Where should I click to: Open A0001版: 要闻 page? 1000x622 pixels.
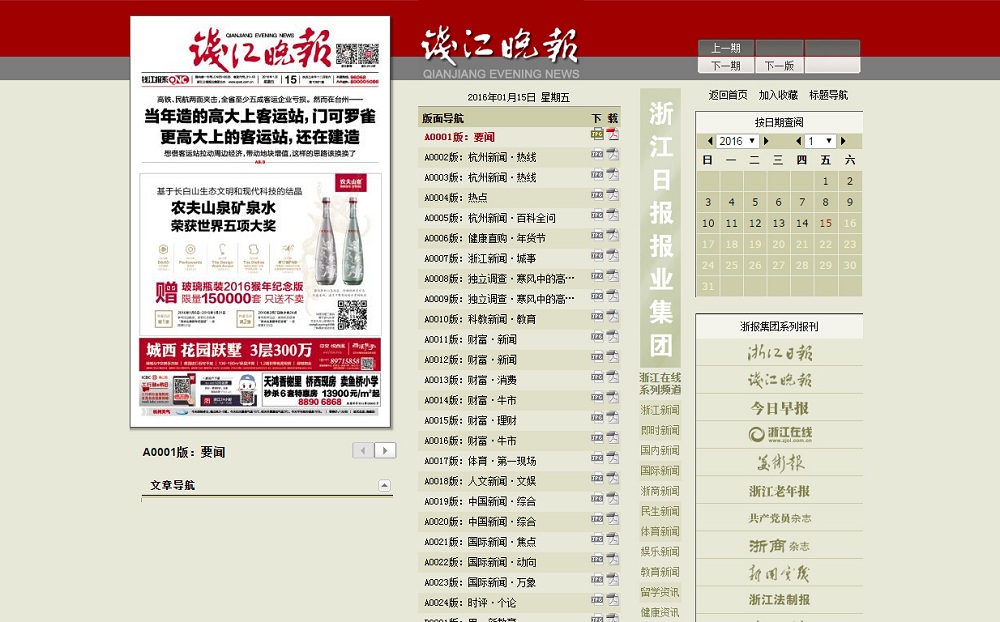(x=459, y=137)
